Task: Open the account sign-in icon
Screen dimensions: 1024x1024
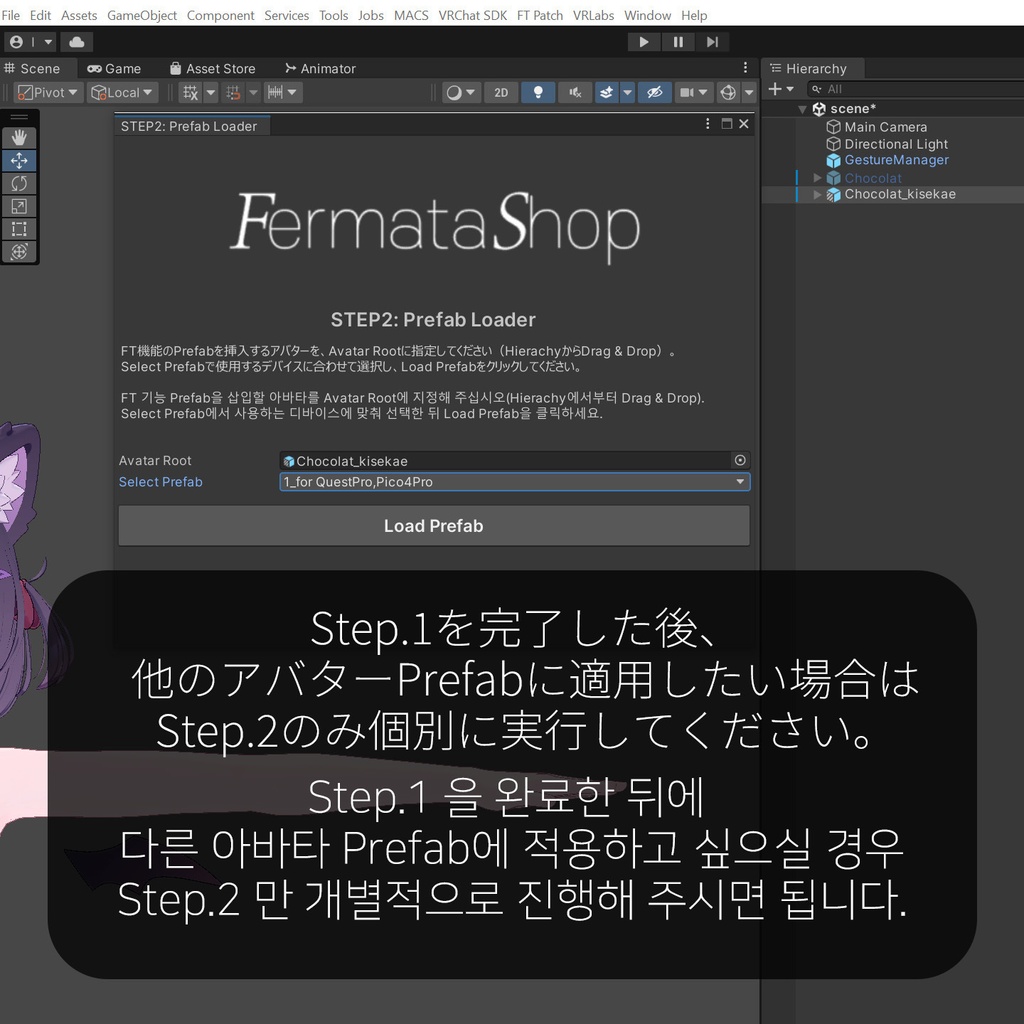Action: [18, 41]
